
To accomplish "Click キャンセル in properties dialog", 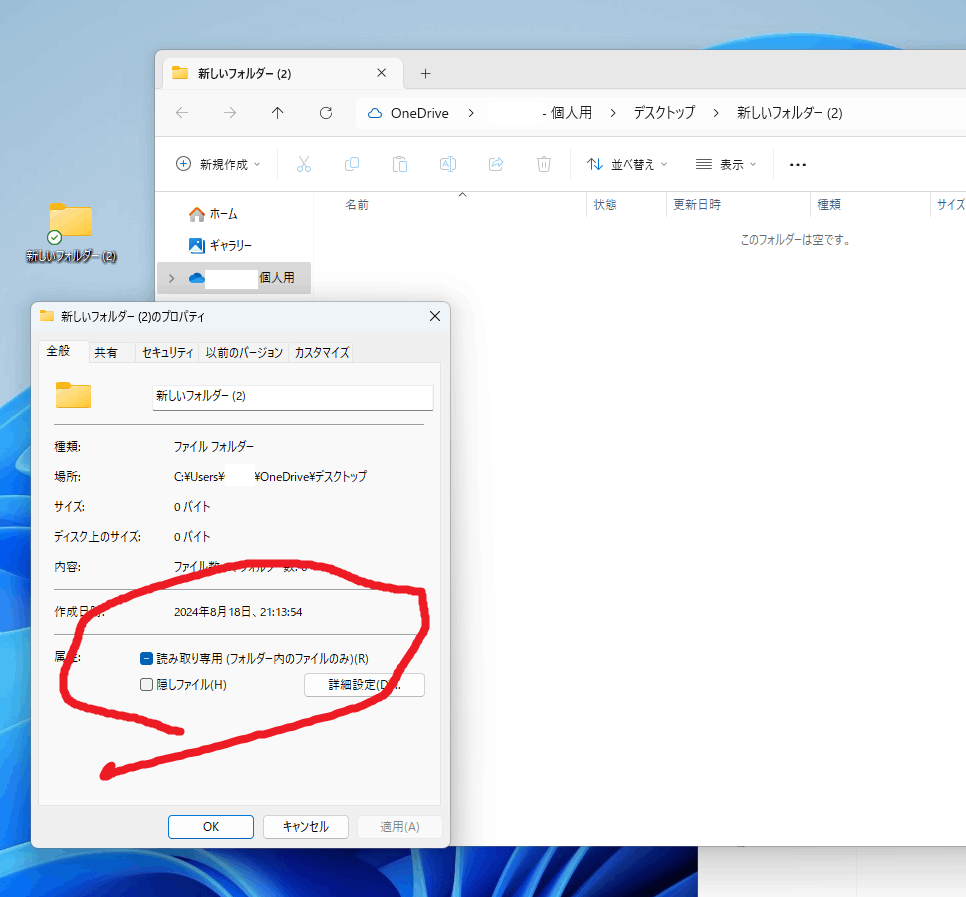I will (306, 827).
